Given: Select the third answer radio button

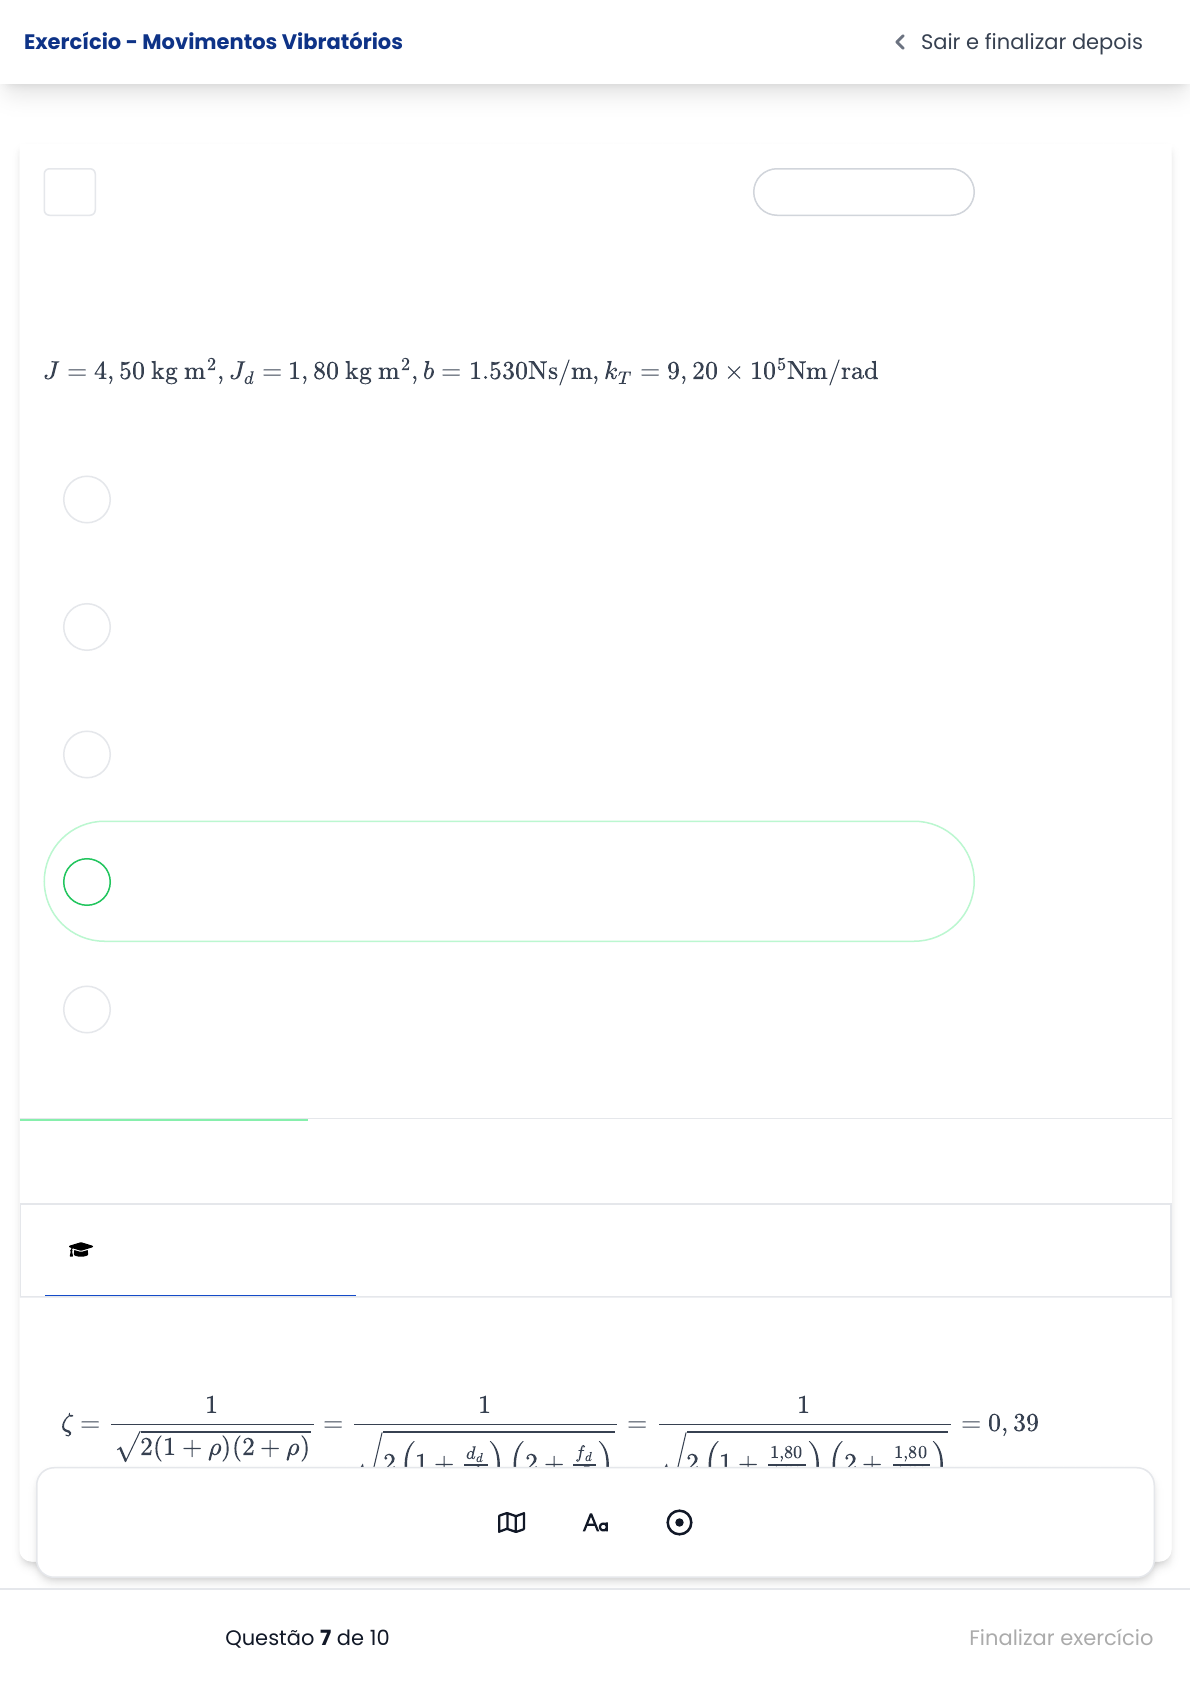Looking at the screenshot, I should [x=87, y=754].
